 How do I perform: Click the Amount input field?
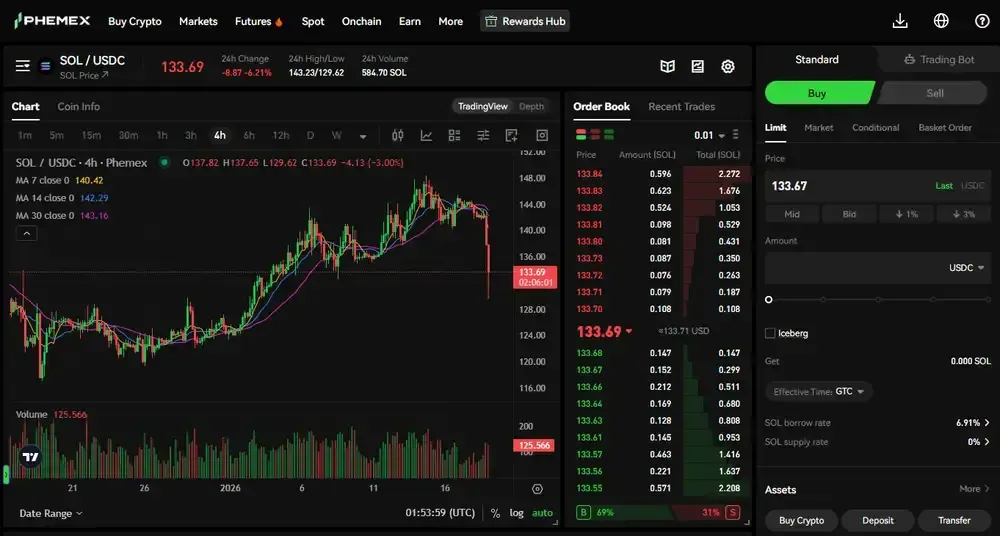pyautogui.click(x=878, y=268)
